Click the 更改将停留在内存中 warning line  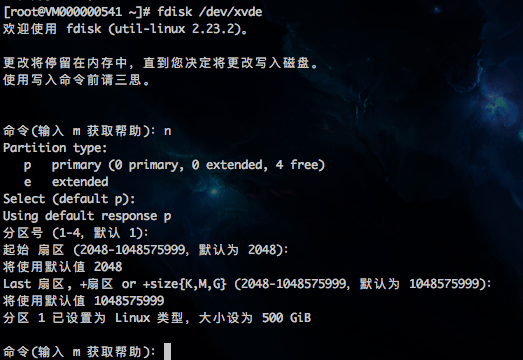tap(161, 63)
